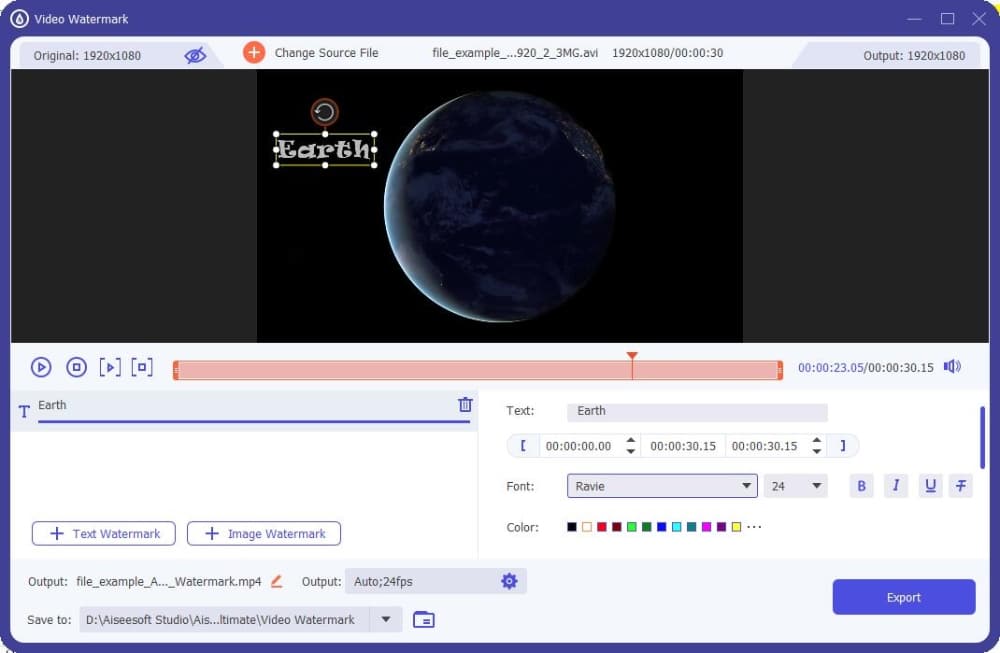1000x653 pixels.
Task: Open the Save to location dropdown
Action: (385, 619)
